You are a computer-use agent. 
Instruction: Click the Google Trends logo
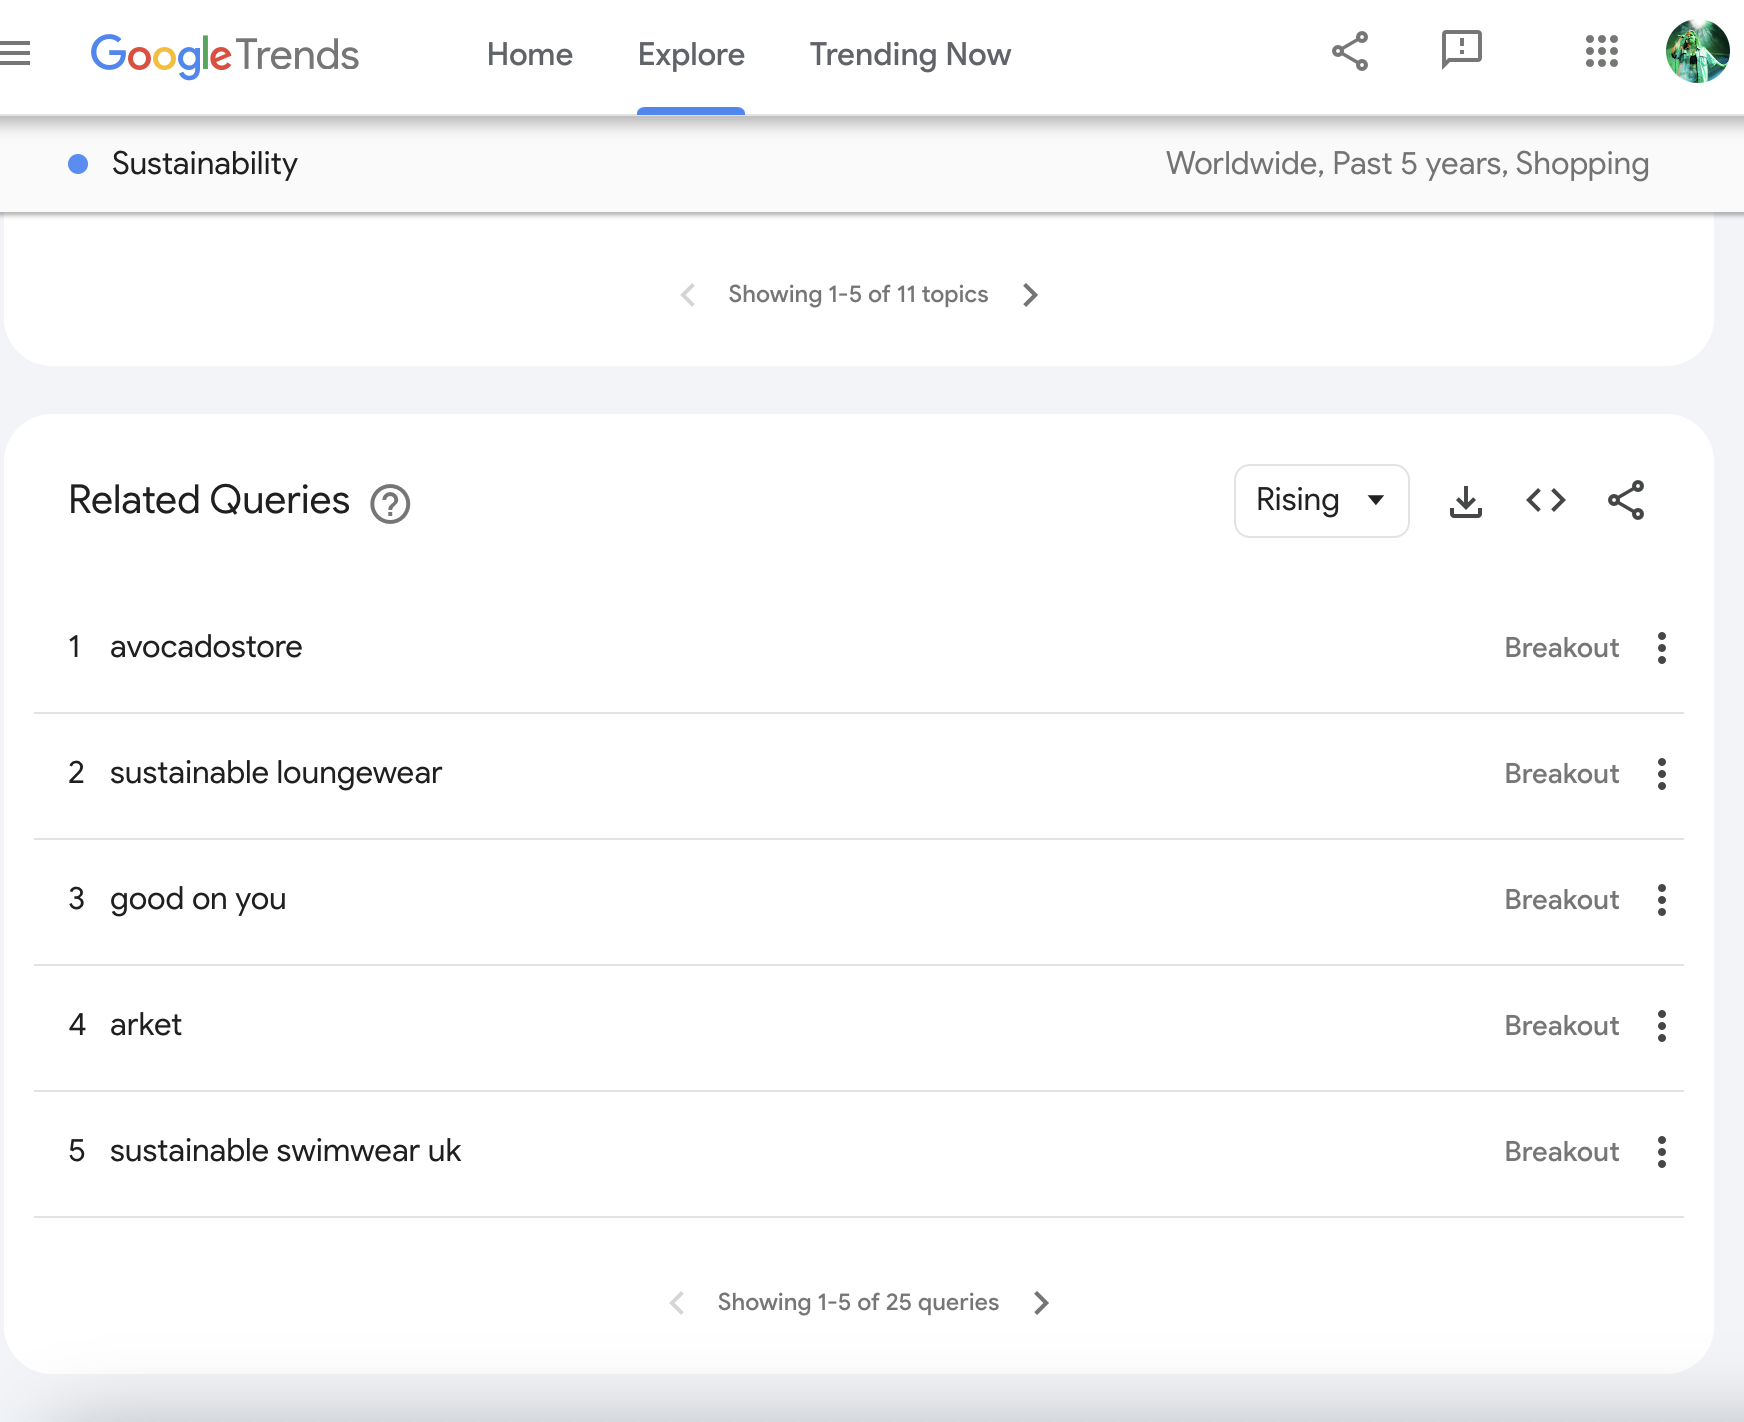(225, 55)
